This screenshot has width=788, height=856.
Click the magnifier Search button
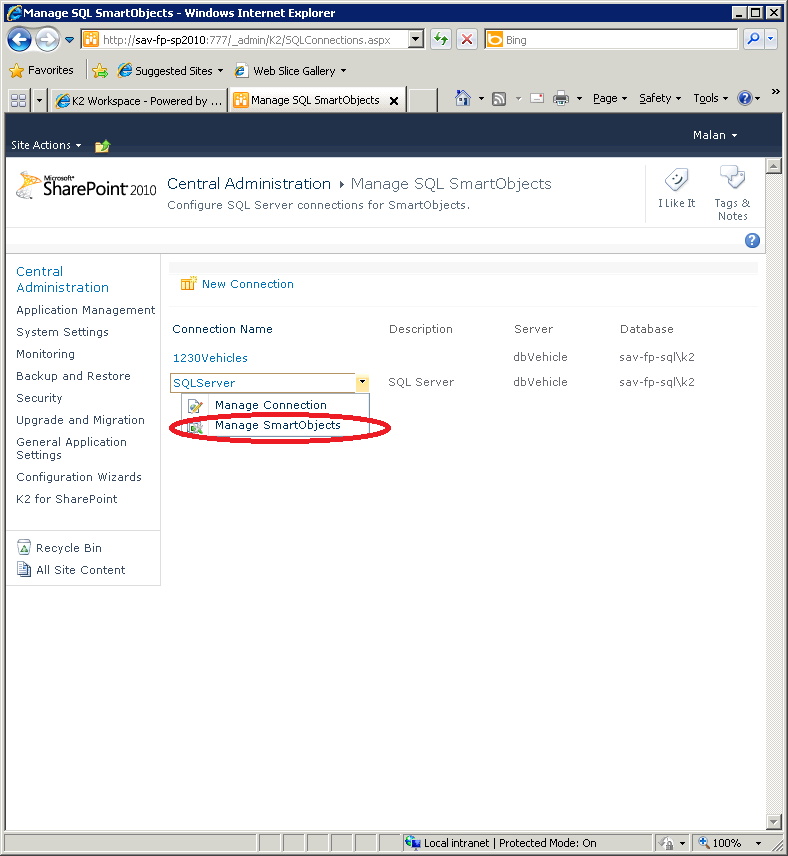[x=754, y=39]
